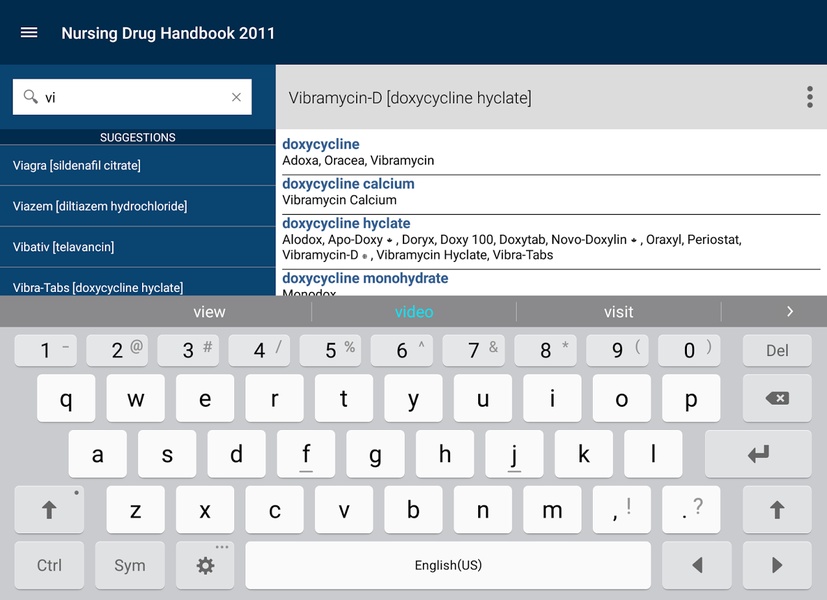Tap the number 7 & key
Image resolution: width=827 pixels, height=600 pixels.
[474, 350]
